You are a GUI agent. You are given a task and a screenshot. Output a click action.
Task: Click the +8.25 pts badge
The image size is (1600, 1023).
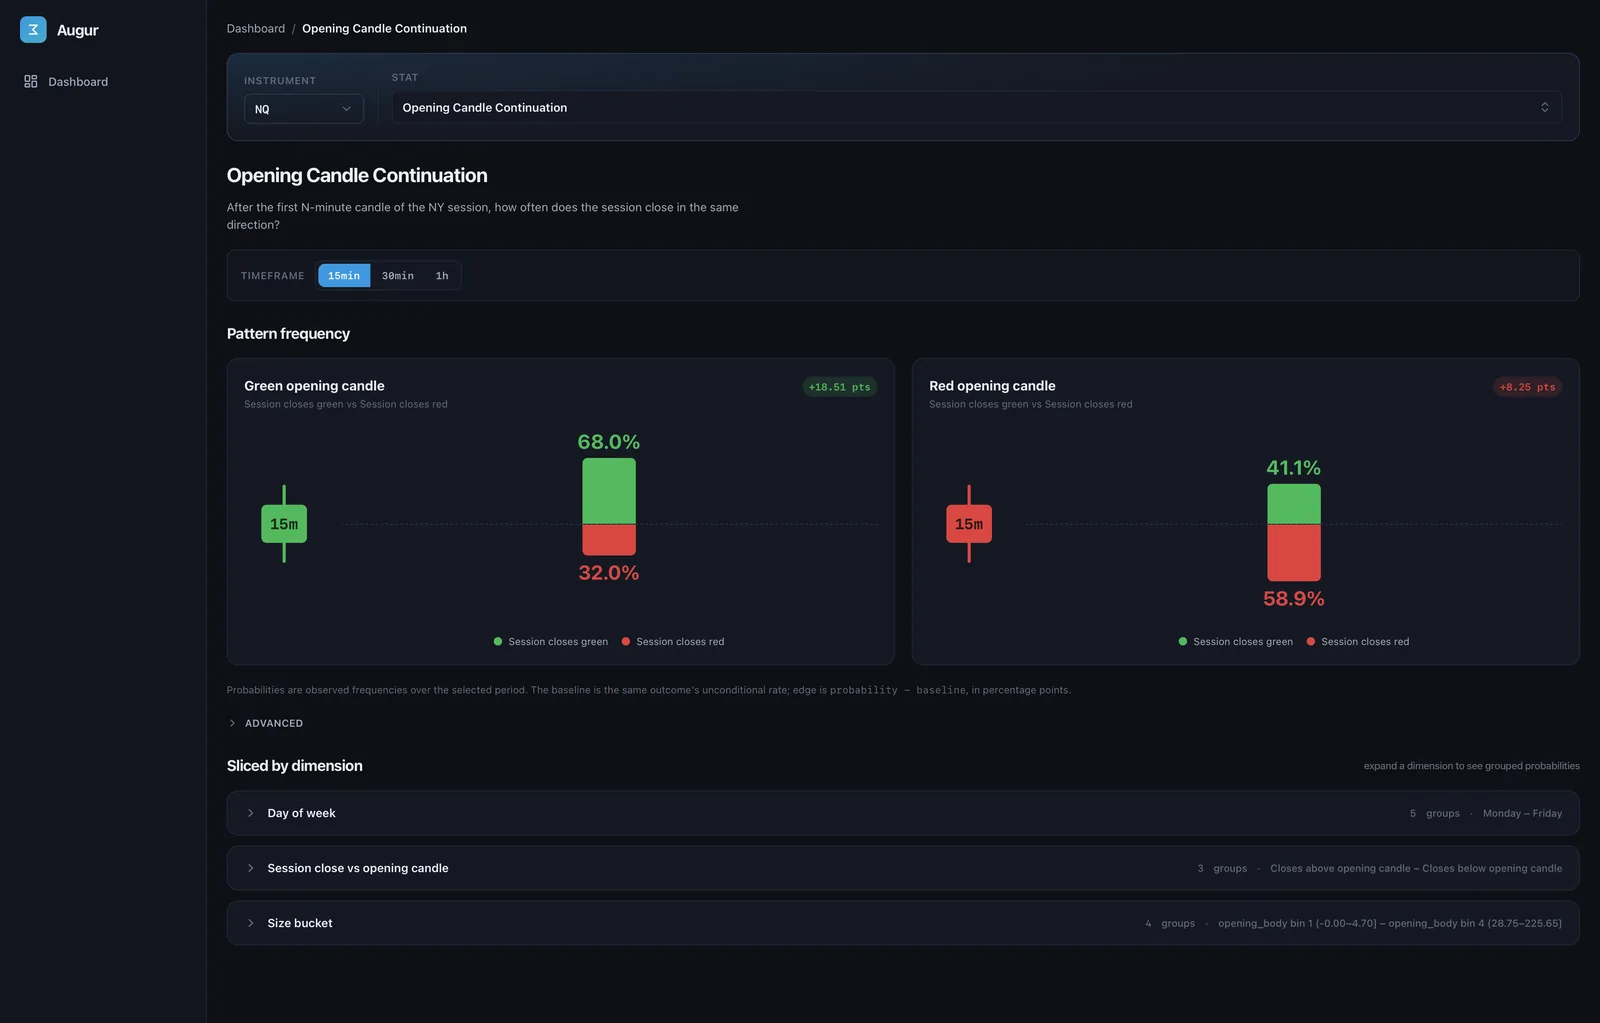pos(1527,387)
